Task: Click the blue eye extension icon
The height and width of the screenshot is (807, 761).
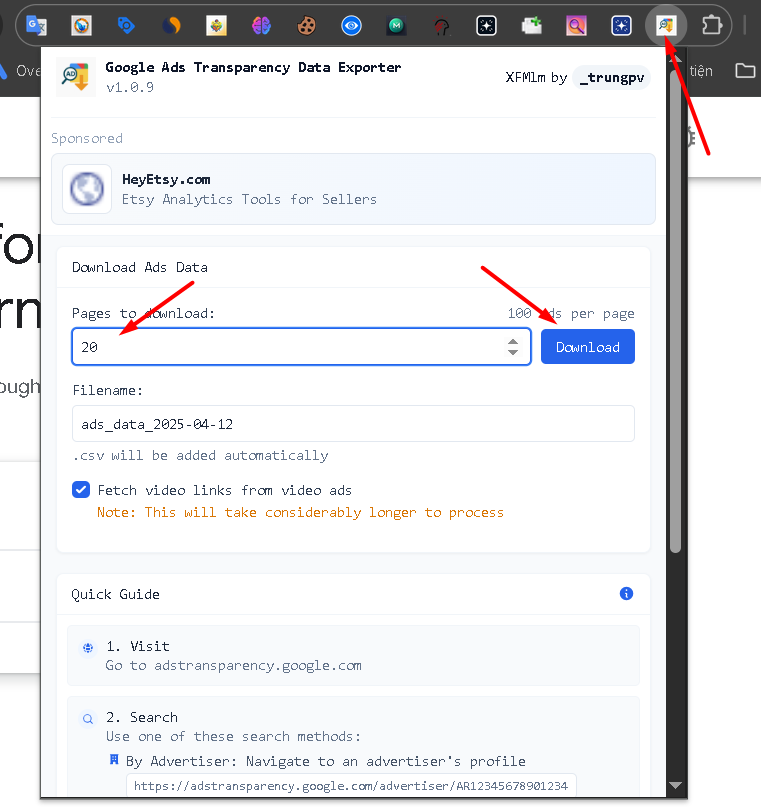Action: coord(351,25)
